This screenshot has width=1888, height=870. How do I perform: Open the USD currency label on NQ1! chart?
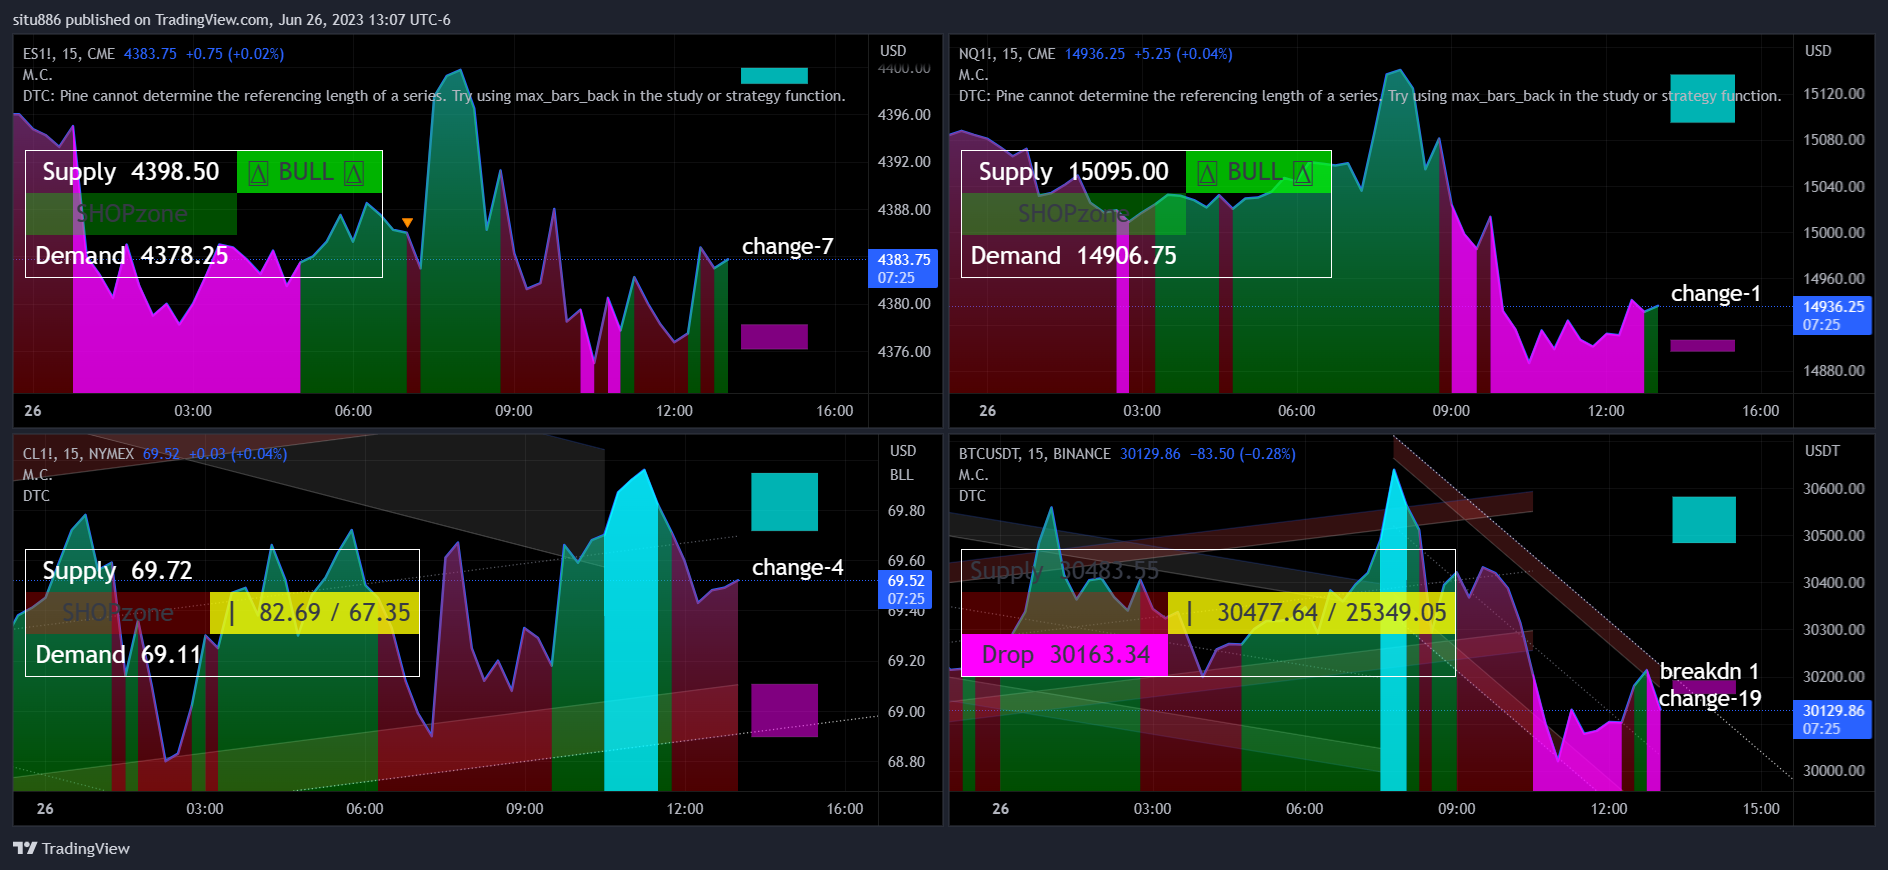click(x=1818, y=51)
